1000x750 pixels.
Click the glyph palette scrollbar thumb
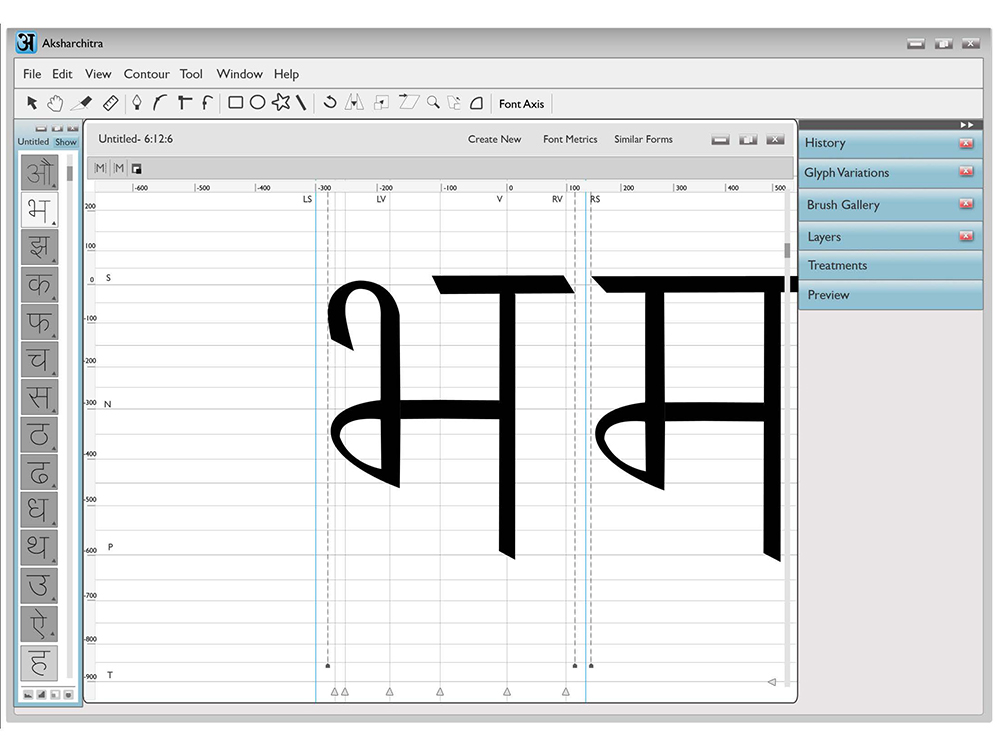tap(70, 173)
